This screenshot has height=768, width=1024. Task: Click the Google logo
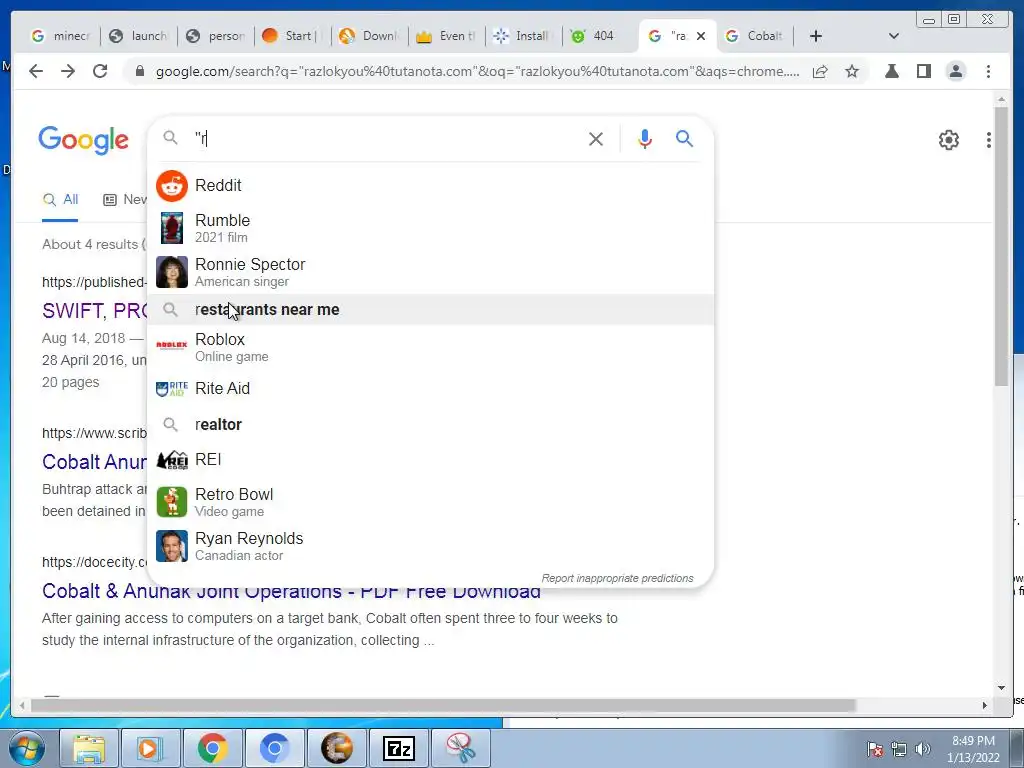click(84, 140)
